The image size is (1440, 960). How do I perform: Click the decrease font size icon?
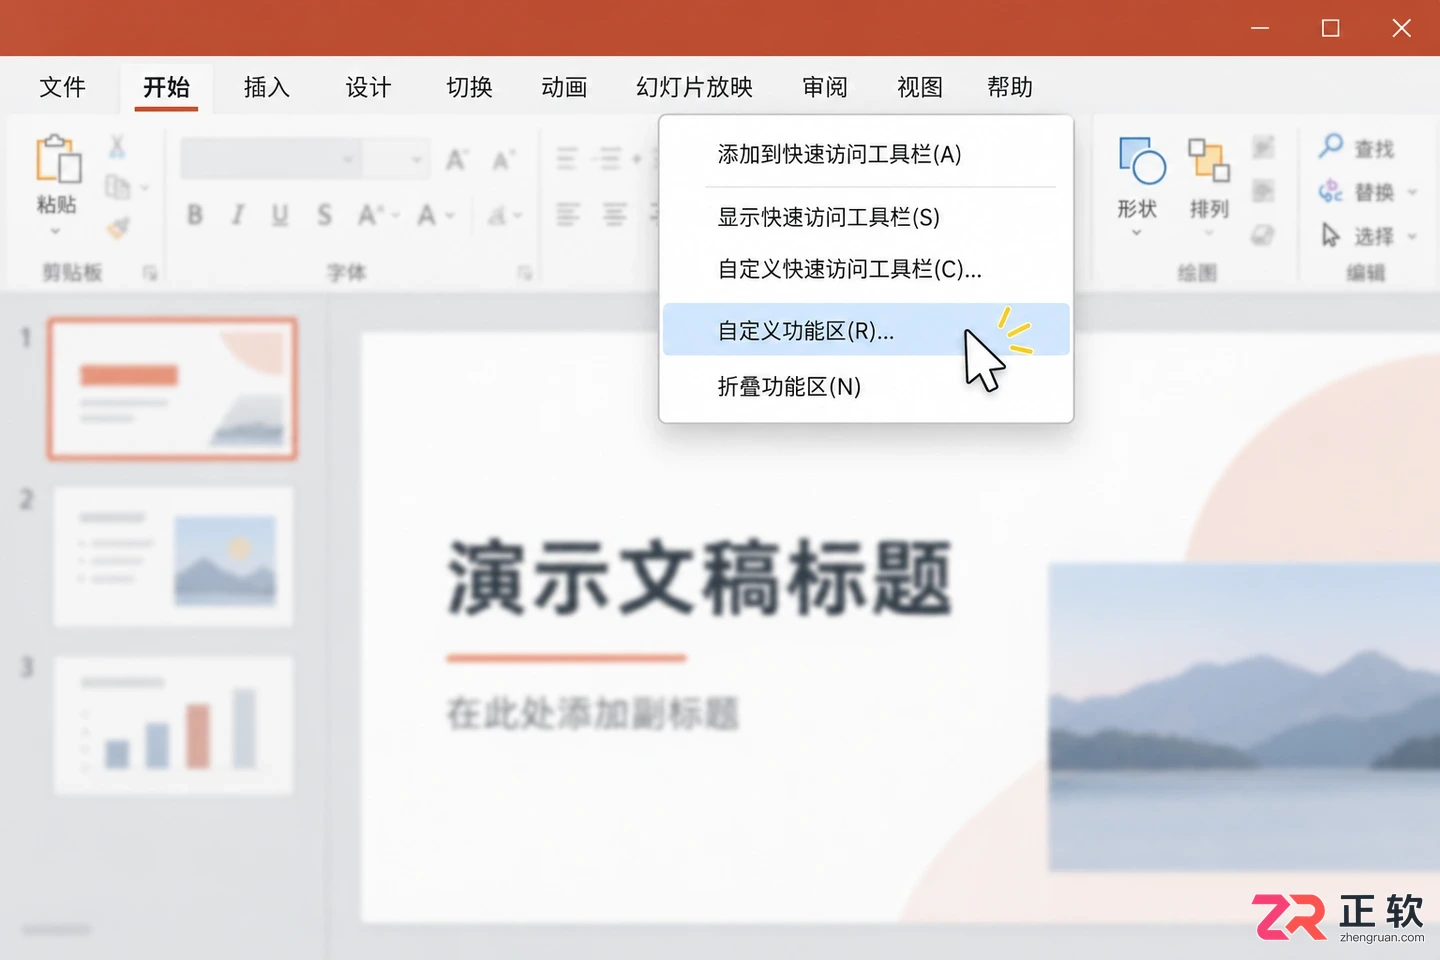503,159
